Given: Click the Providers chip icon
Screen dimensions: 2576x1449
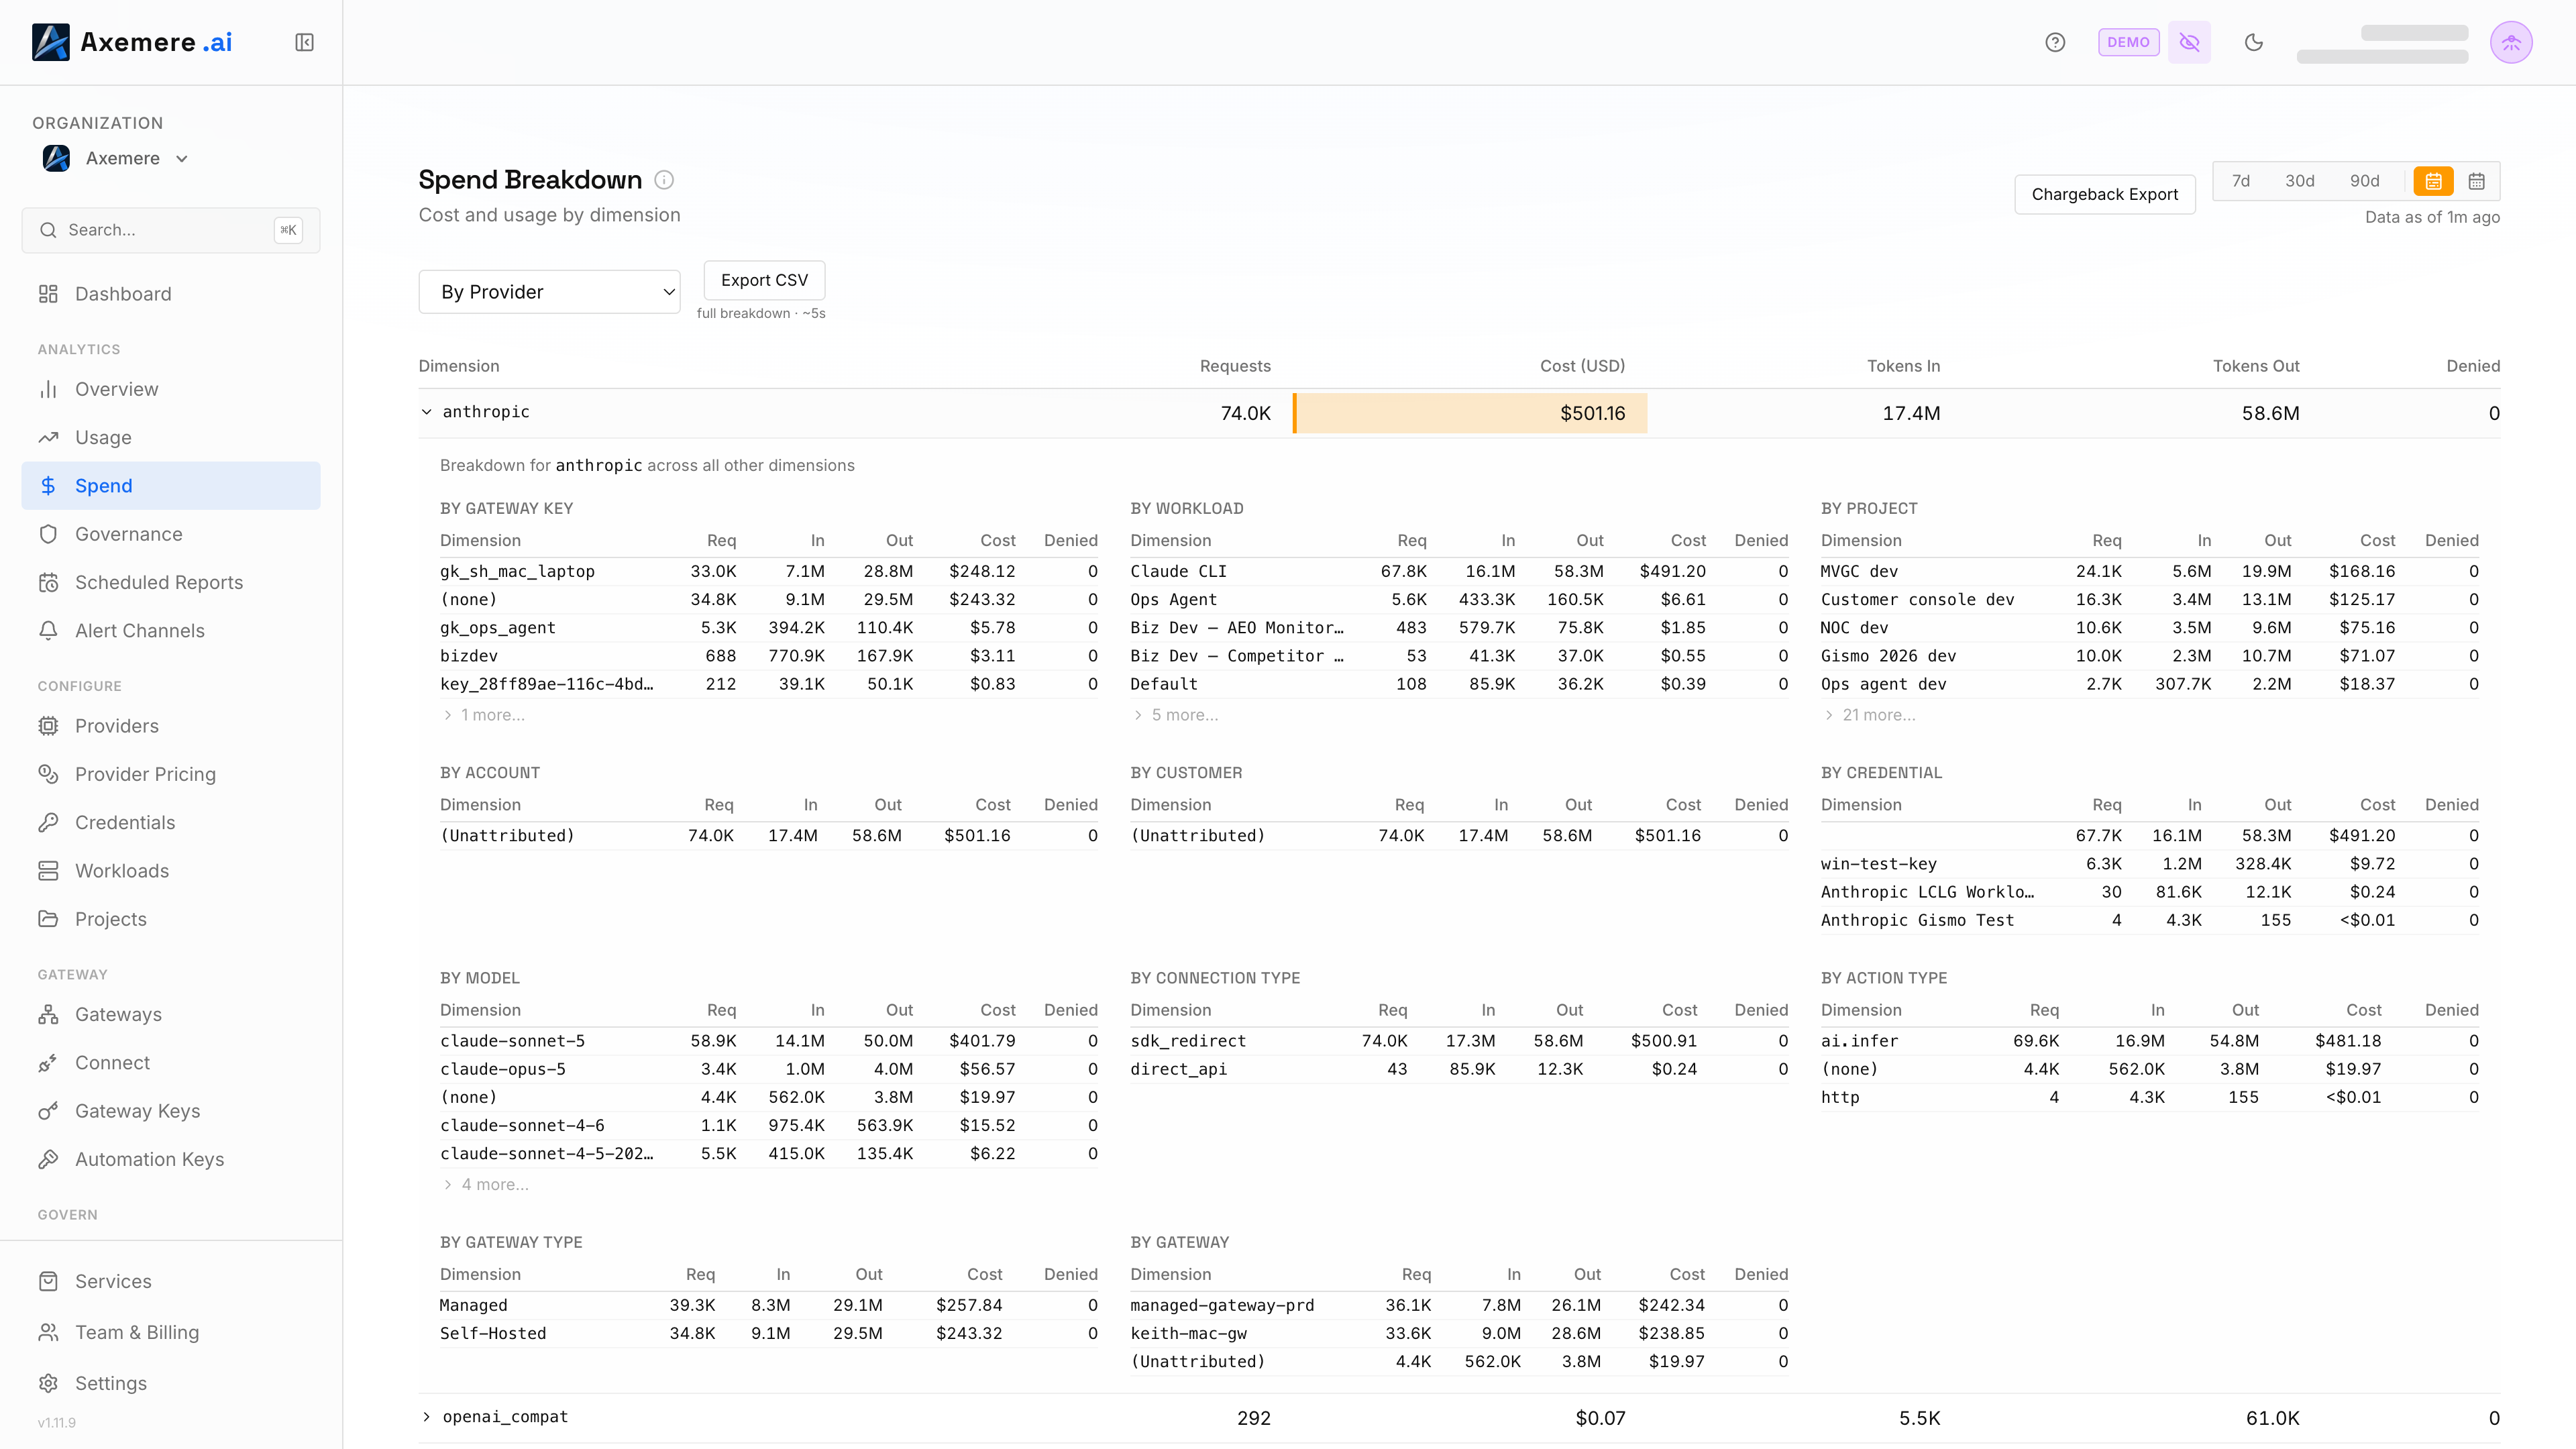Looking at the screenshot, I should pyautogui.click(x=48, y=726).
